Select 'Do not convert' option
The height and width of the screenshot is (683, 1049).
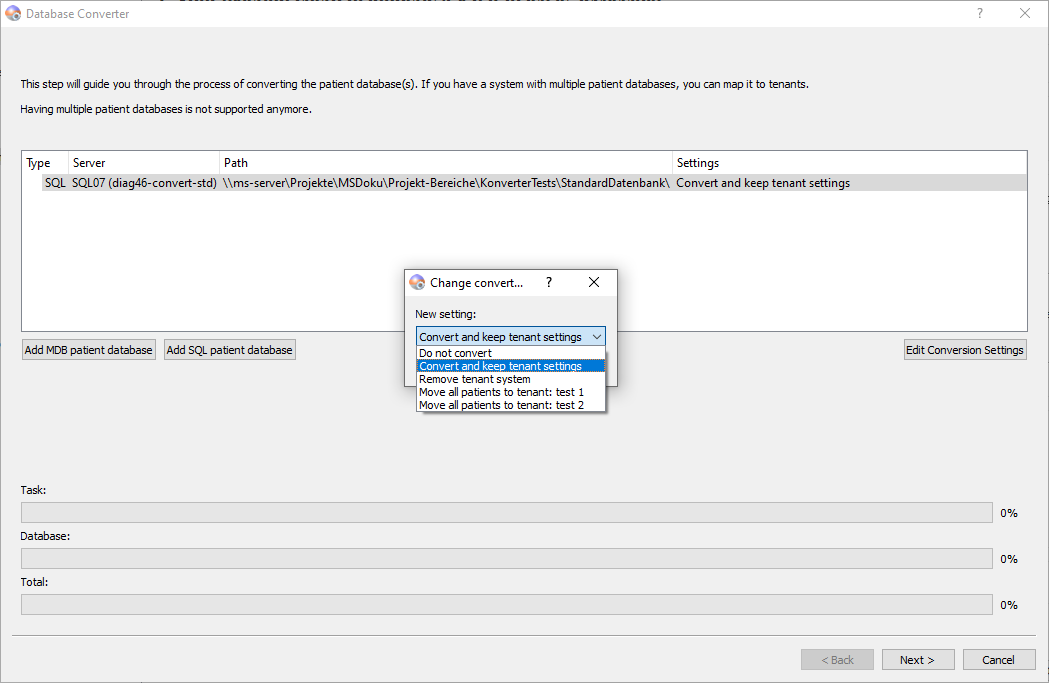(455, 353)
